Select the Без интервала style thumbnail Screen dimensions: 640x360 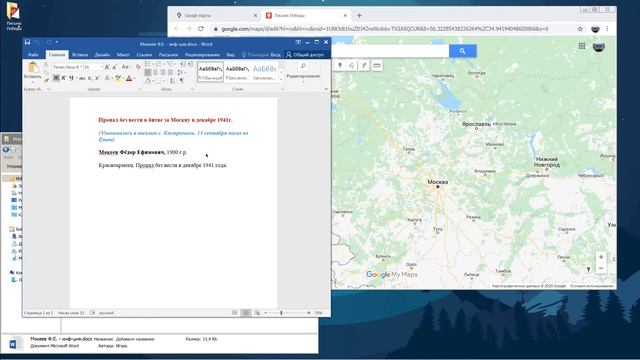[237, 72]
